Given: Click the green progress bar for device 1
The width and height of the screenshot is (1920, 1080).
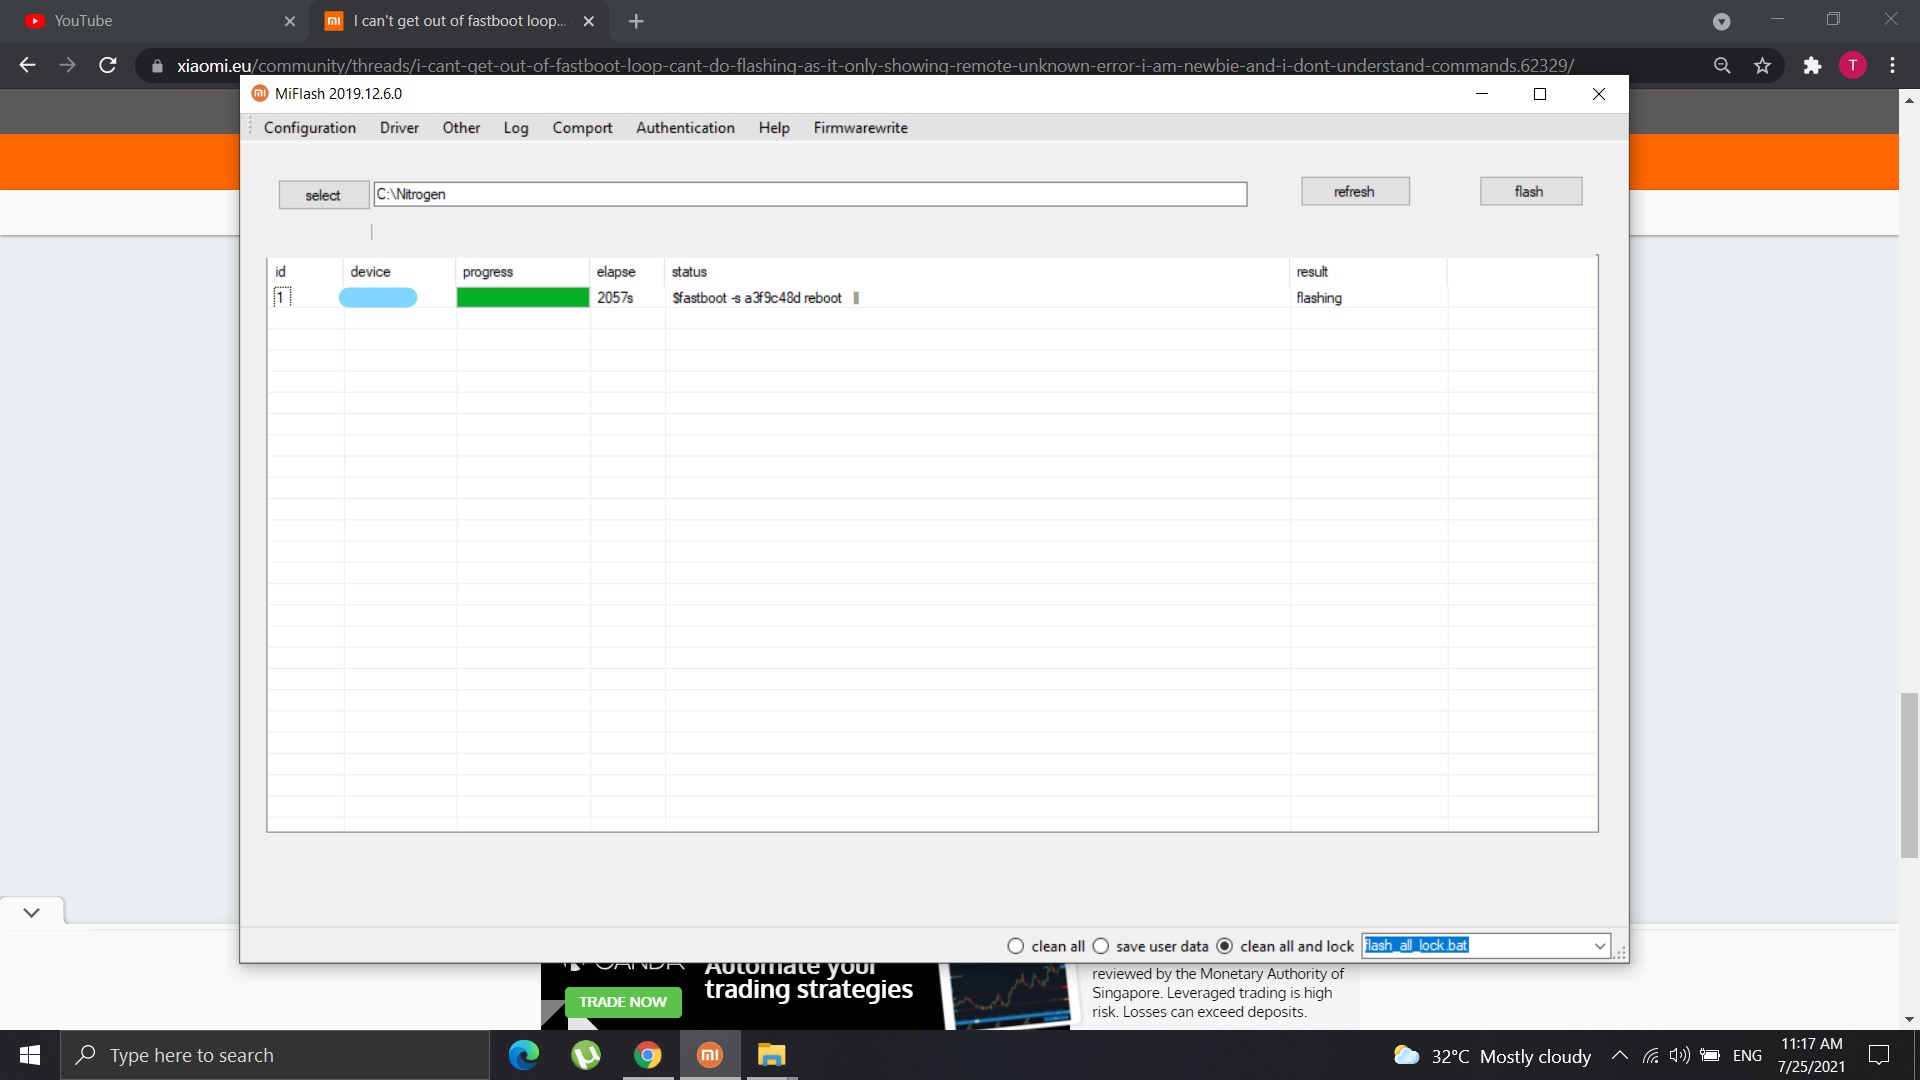Looking at the screenshot, I should pos(523,297).
